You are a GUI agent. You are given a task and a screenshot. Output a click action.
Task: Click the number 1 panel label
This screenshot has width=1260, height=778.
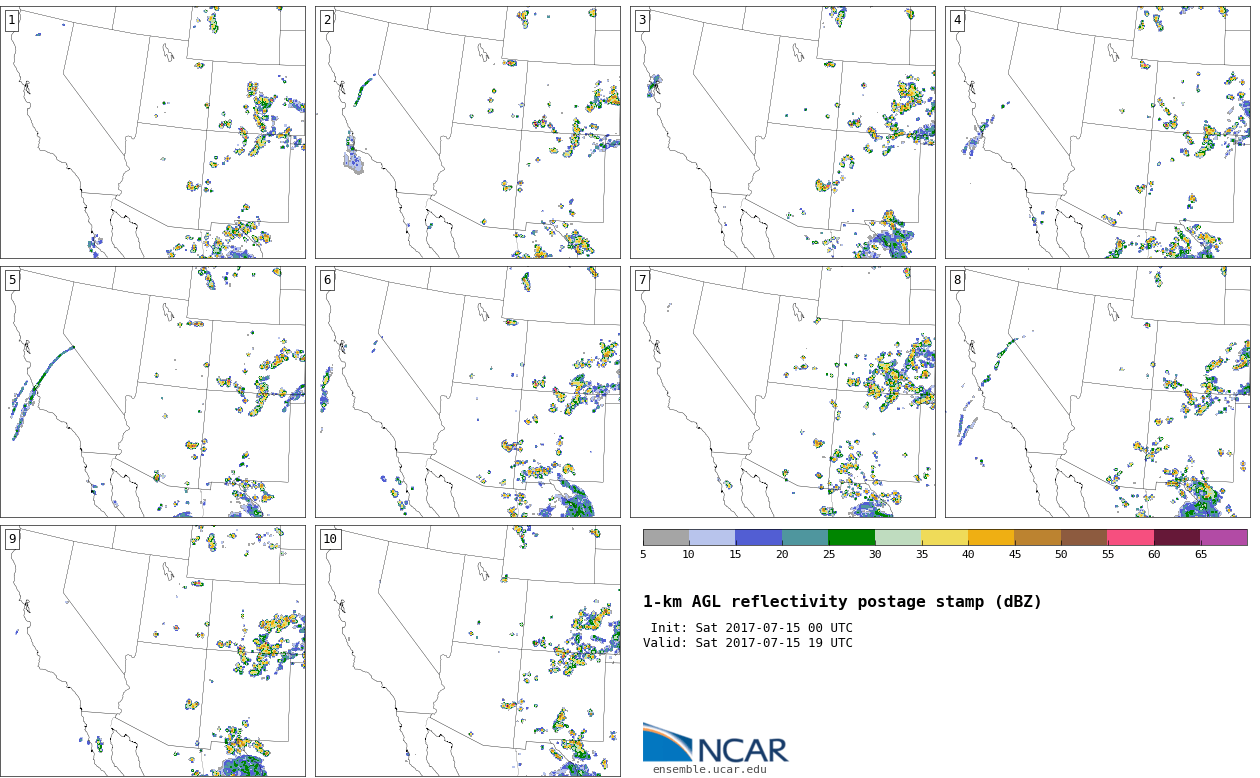12,20
